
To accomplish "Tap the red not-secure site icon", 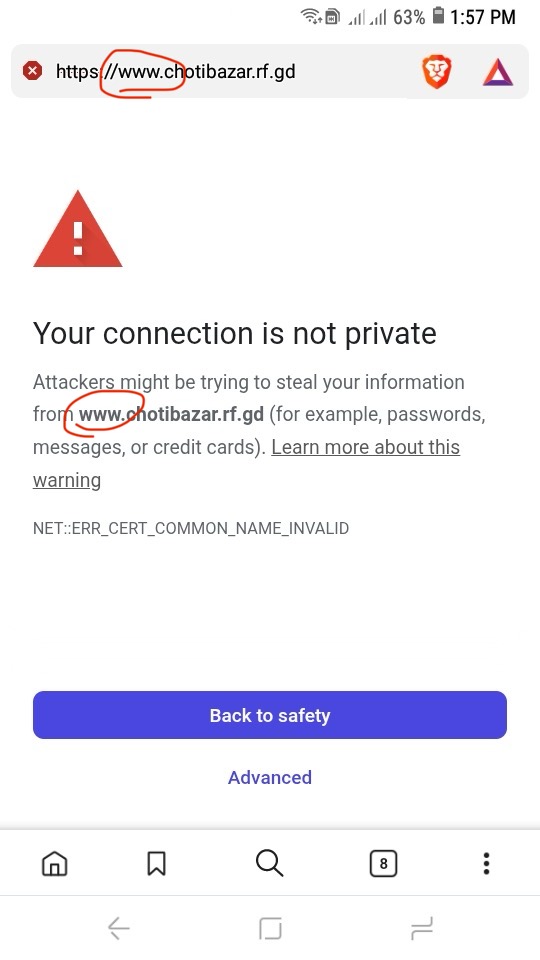I will tap(32, 71).
